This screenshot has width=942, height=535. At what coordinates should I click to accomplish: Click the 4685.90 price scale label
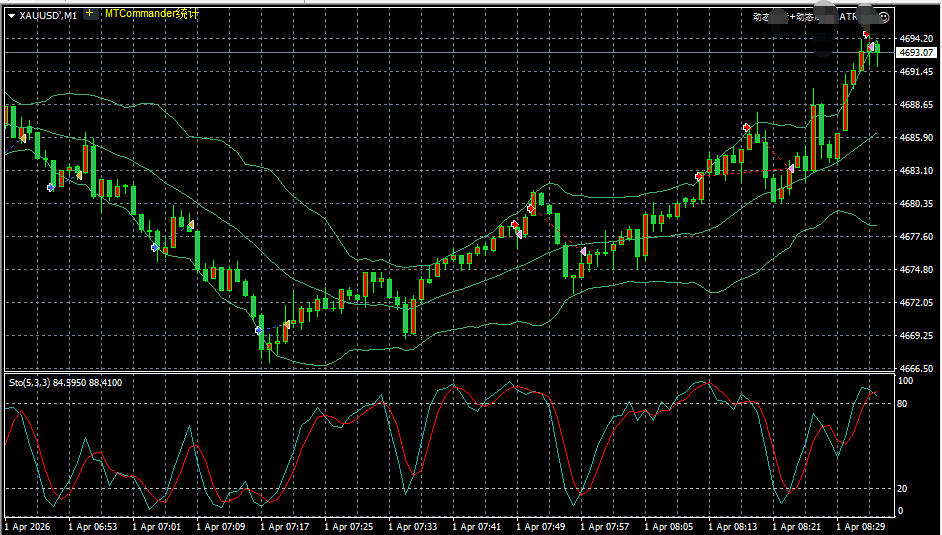coord(916,138)
